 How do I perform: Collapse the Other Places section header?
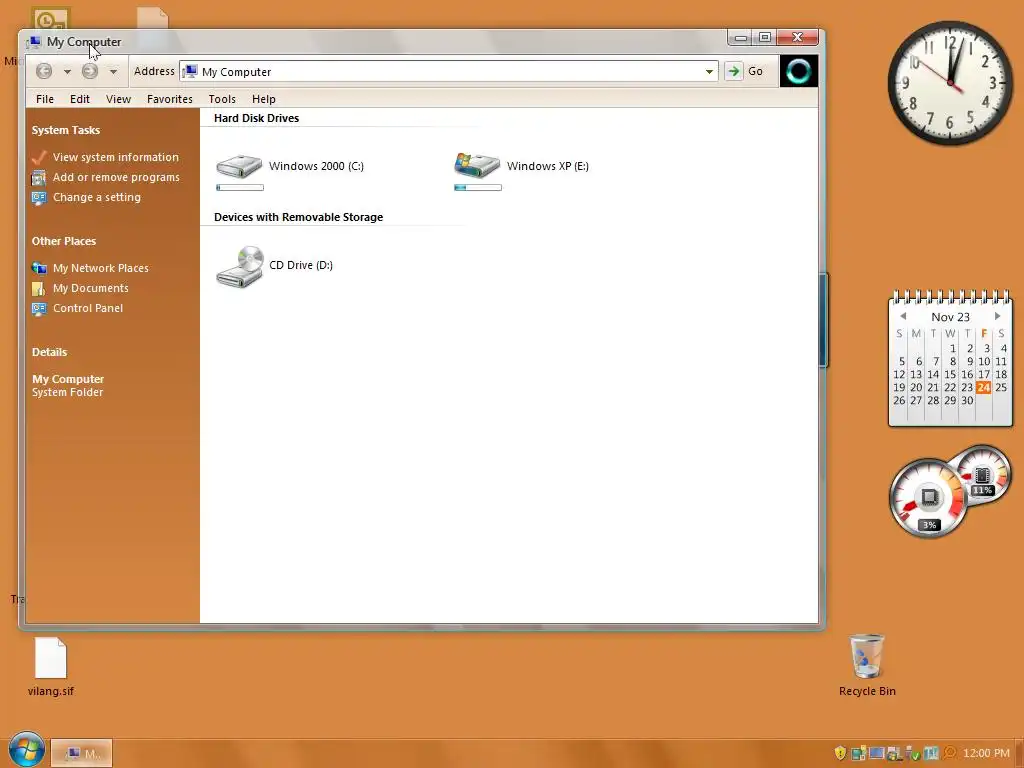(64, 241)
